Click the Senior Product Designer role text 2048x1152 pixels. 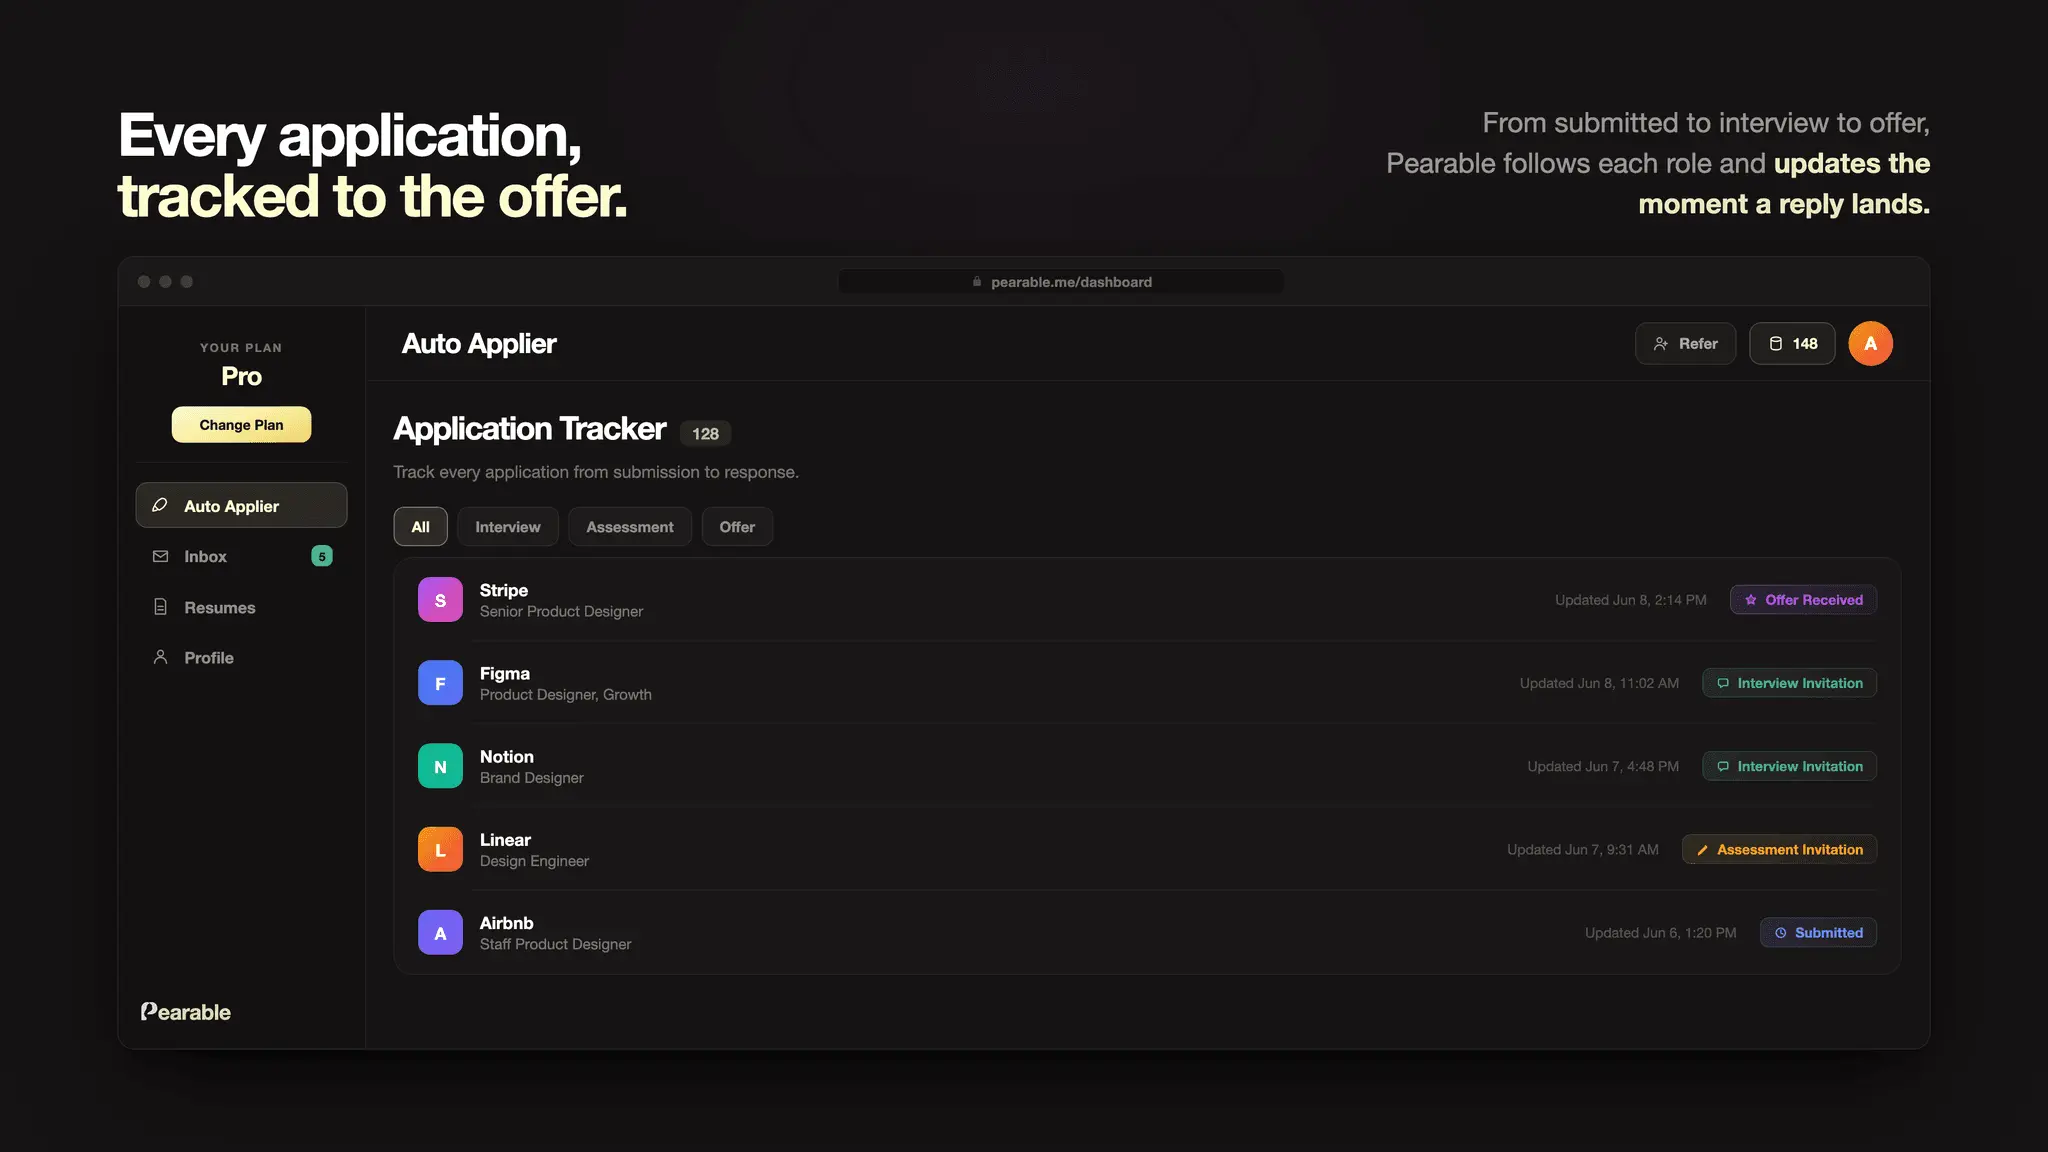561,611
